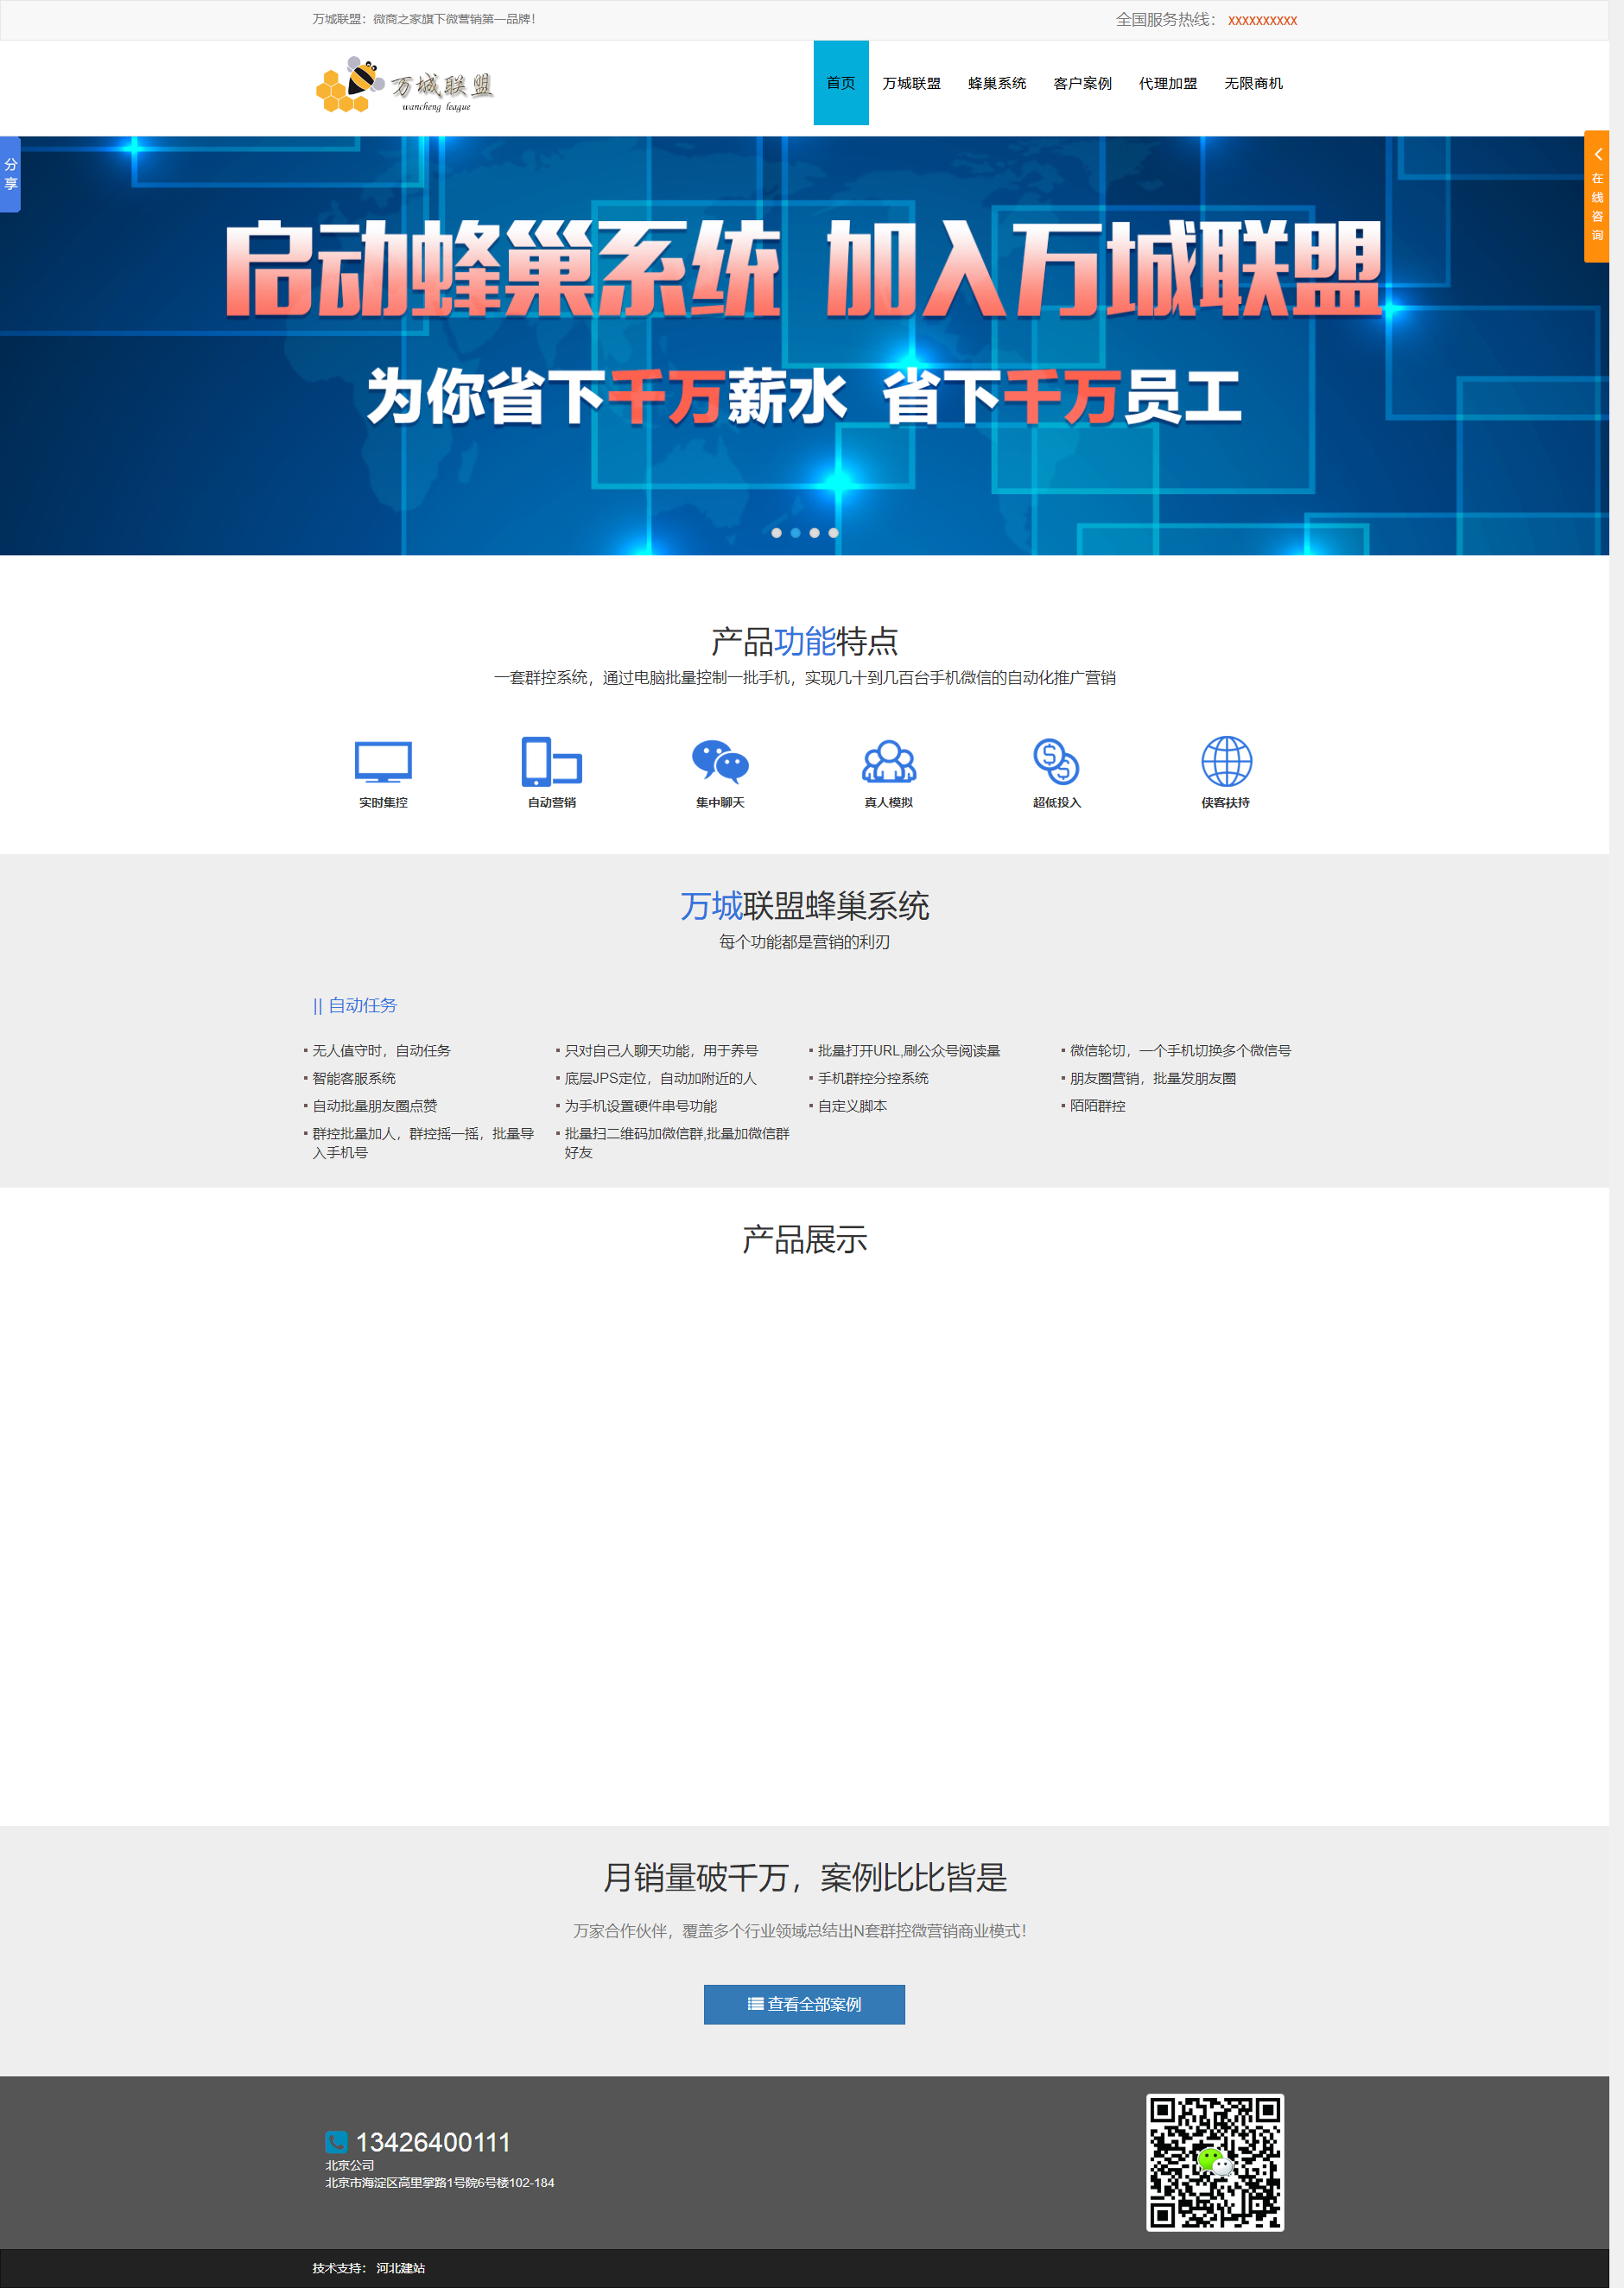The height and width of the screenshot is (2288, 1624).
Task: Click the 侠客扶持 globe icon
Action: pyautogui.click(x=1225, y=762)
